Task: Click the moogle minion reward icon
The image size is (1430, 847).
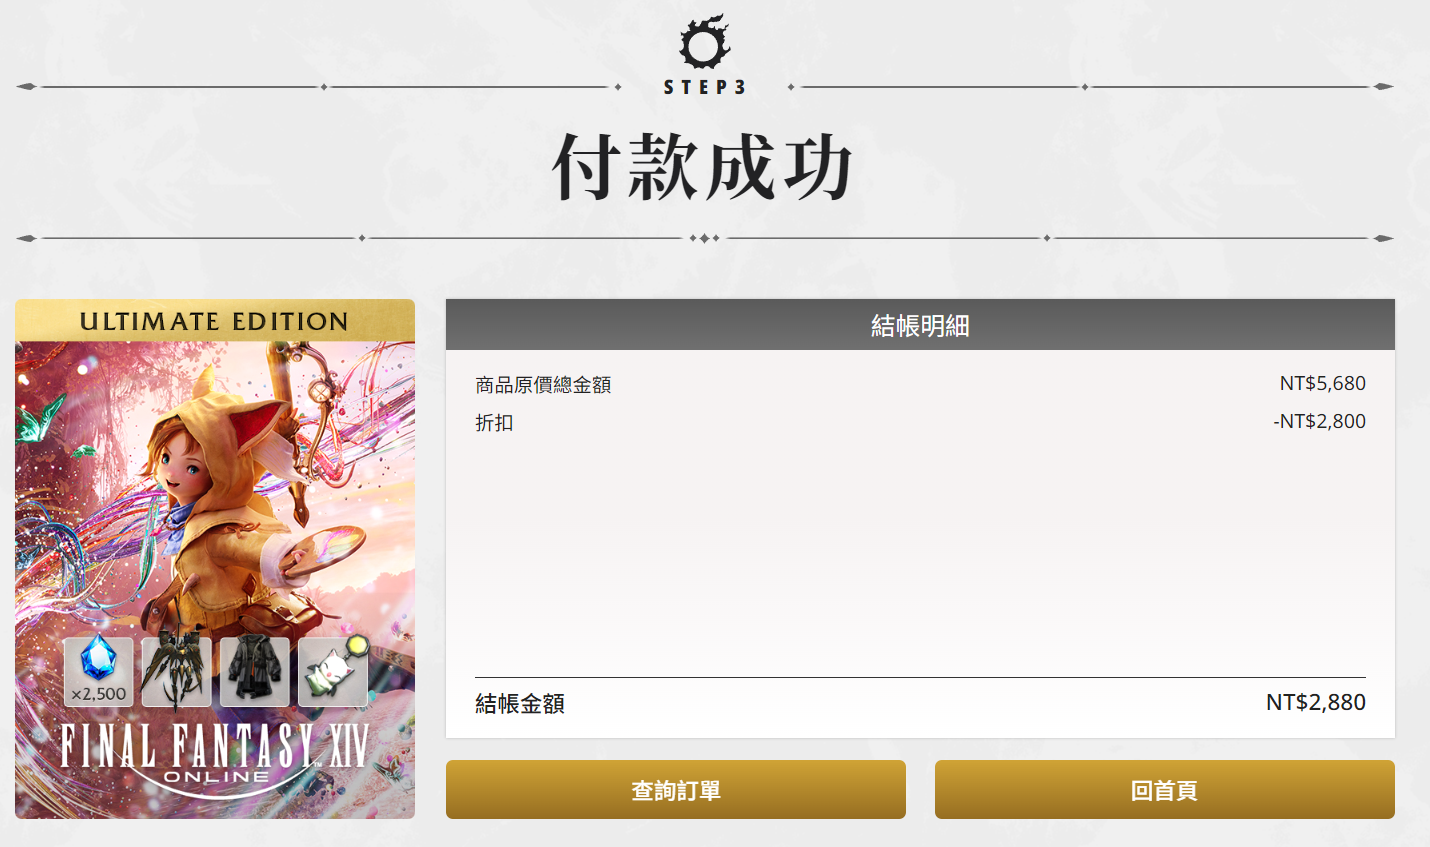Action: tap(333, 671)
